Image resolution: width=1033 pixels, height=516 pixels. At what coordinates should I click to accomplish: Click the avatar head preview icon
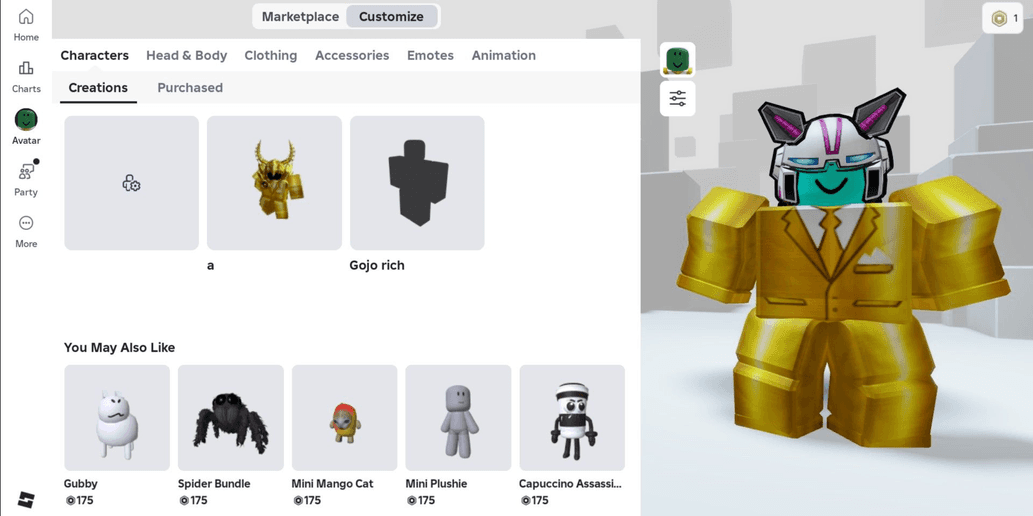click(677, 59)
